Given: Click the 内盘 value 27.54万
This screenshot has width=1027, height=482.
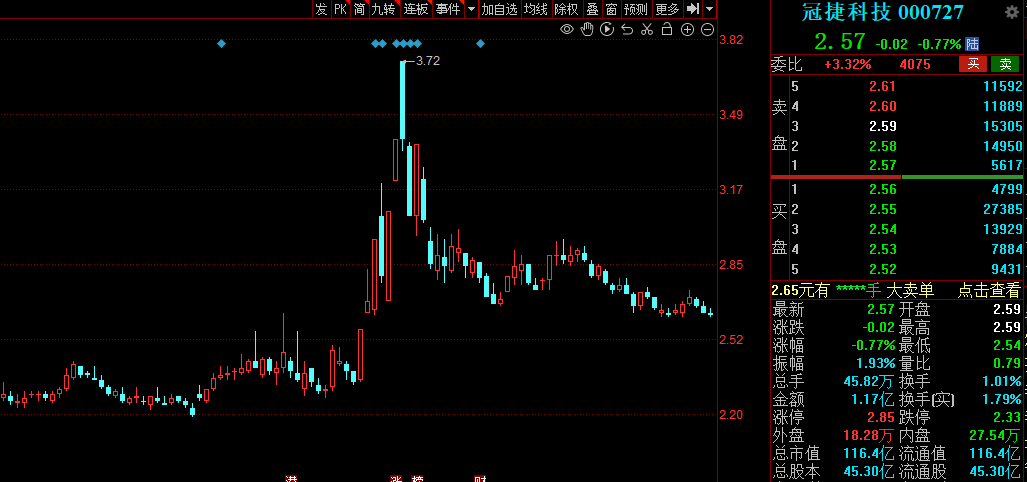Looking at the screenshot, I should point(996,435).
